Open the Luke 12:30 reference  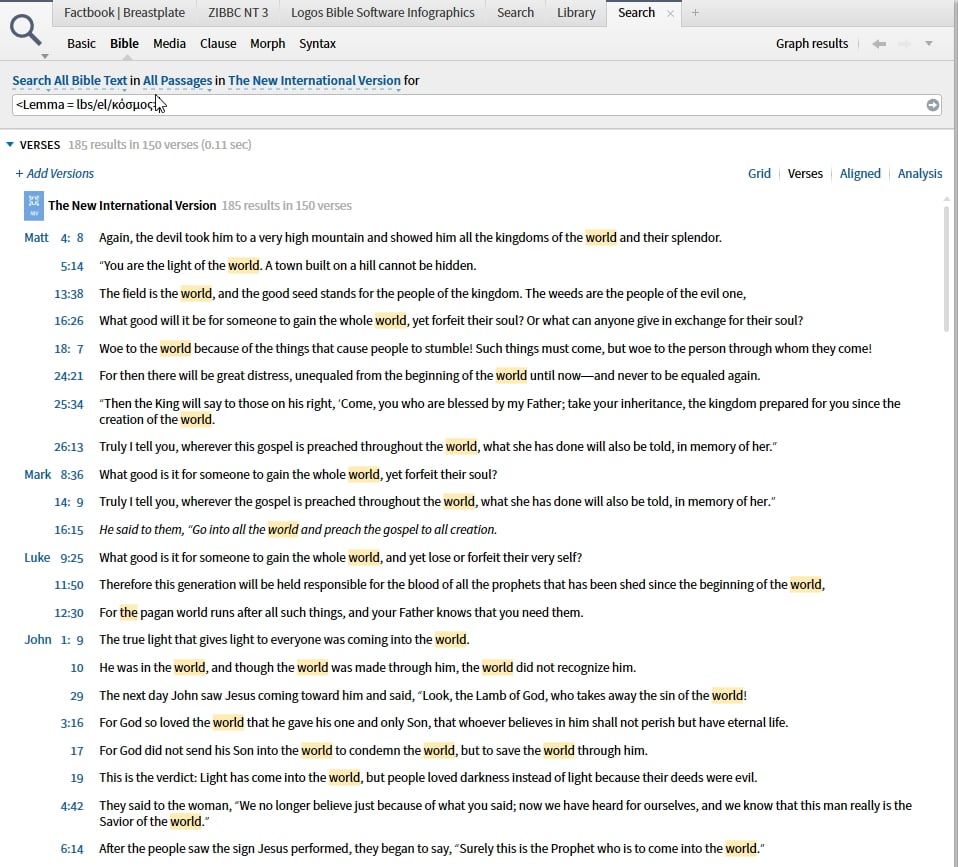point(68,613)
